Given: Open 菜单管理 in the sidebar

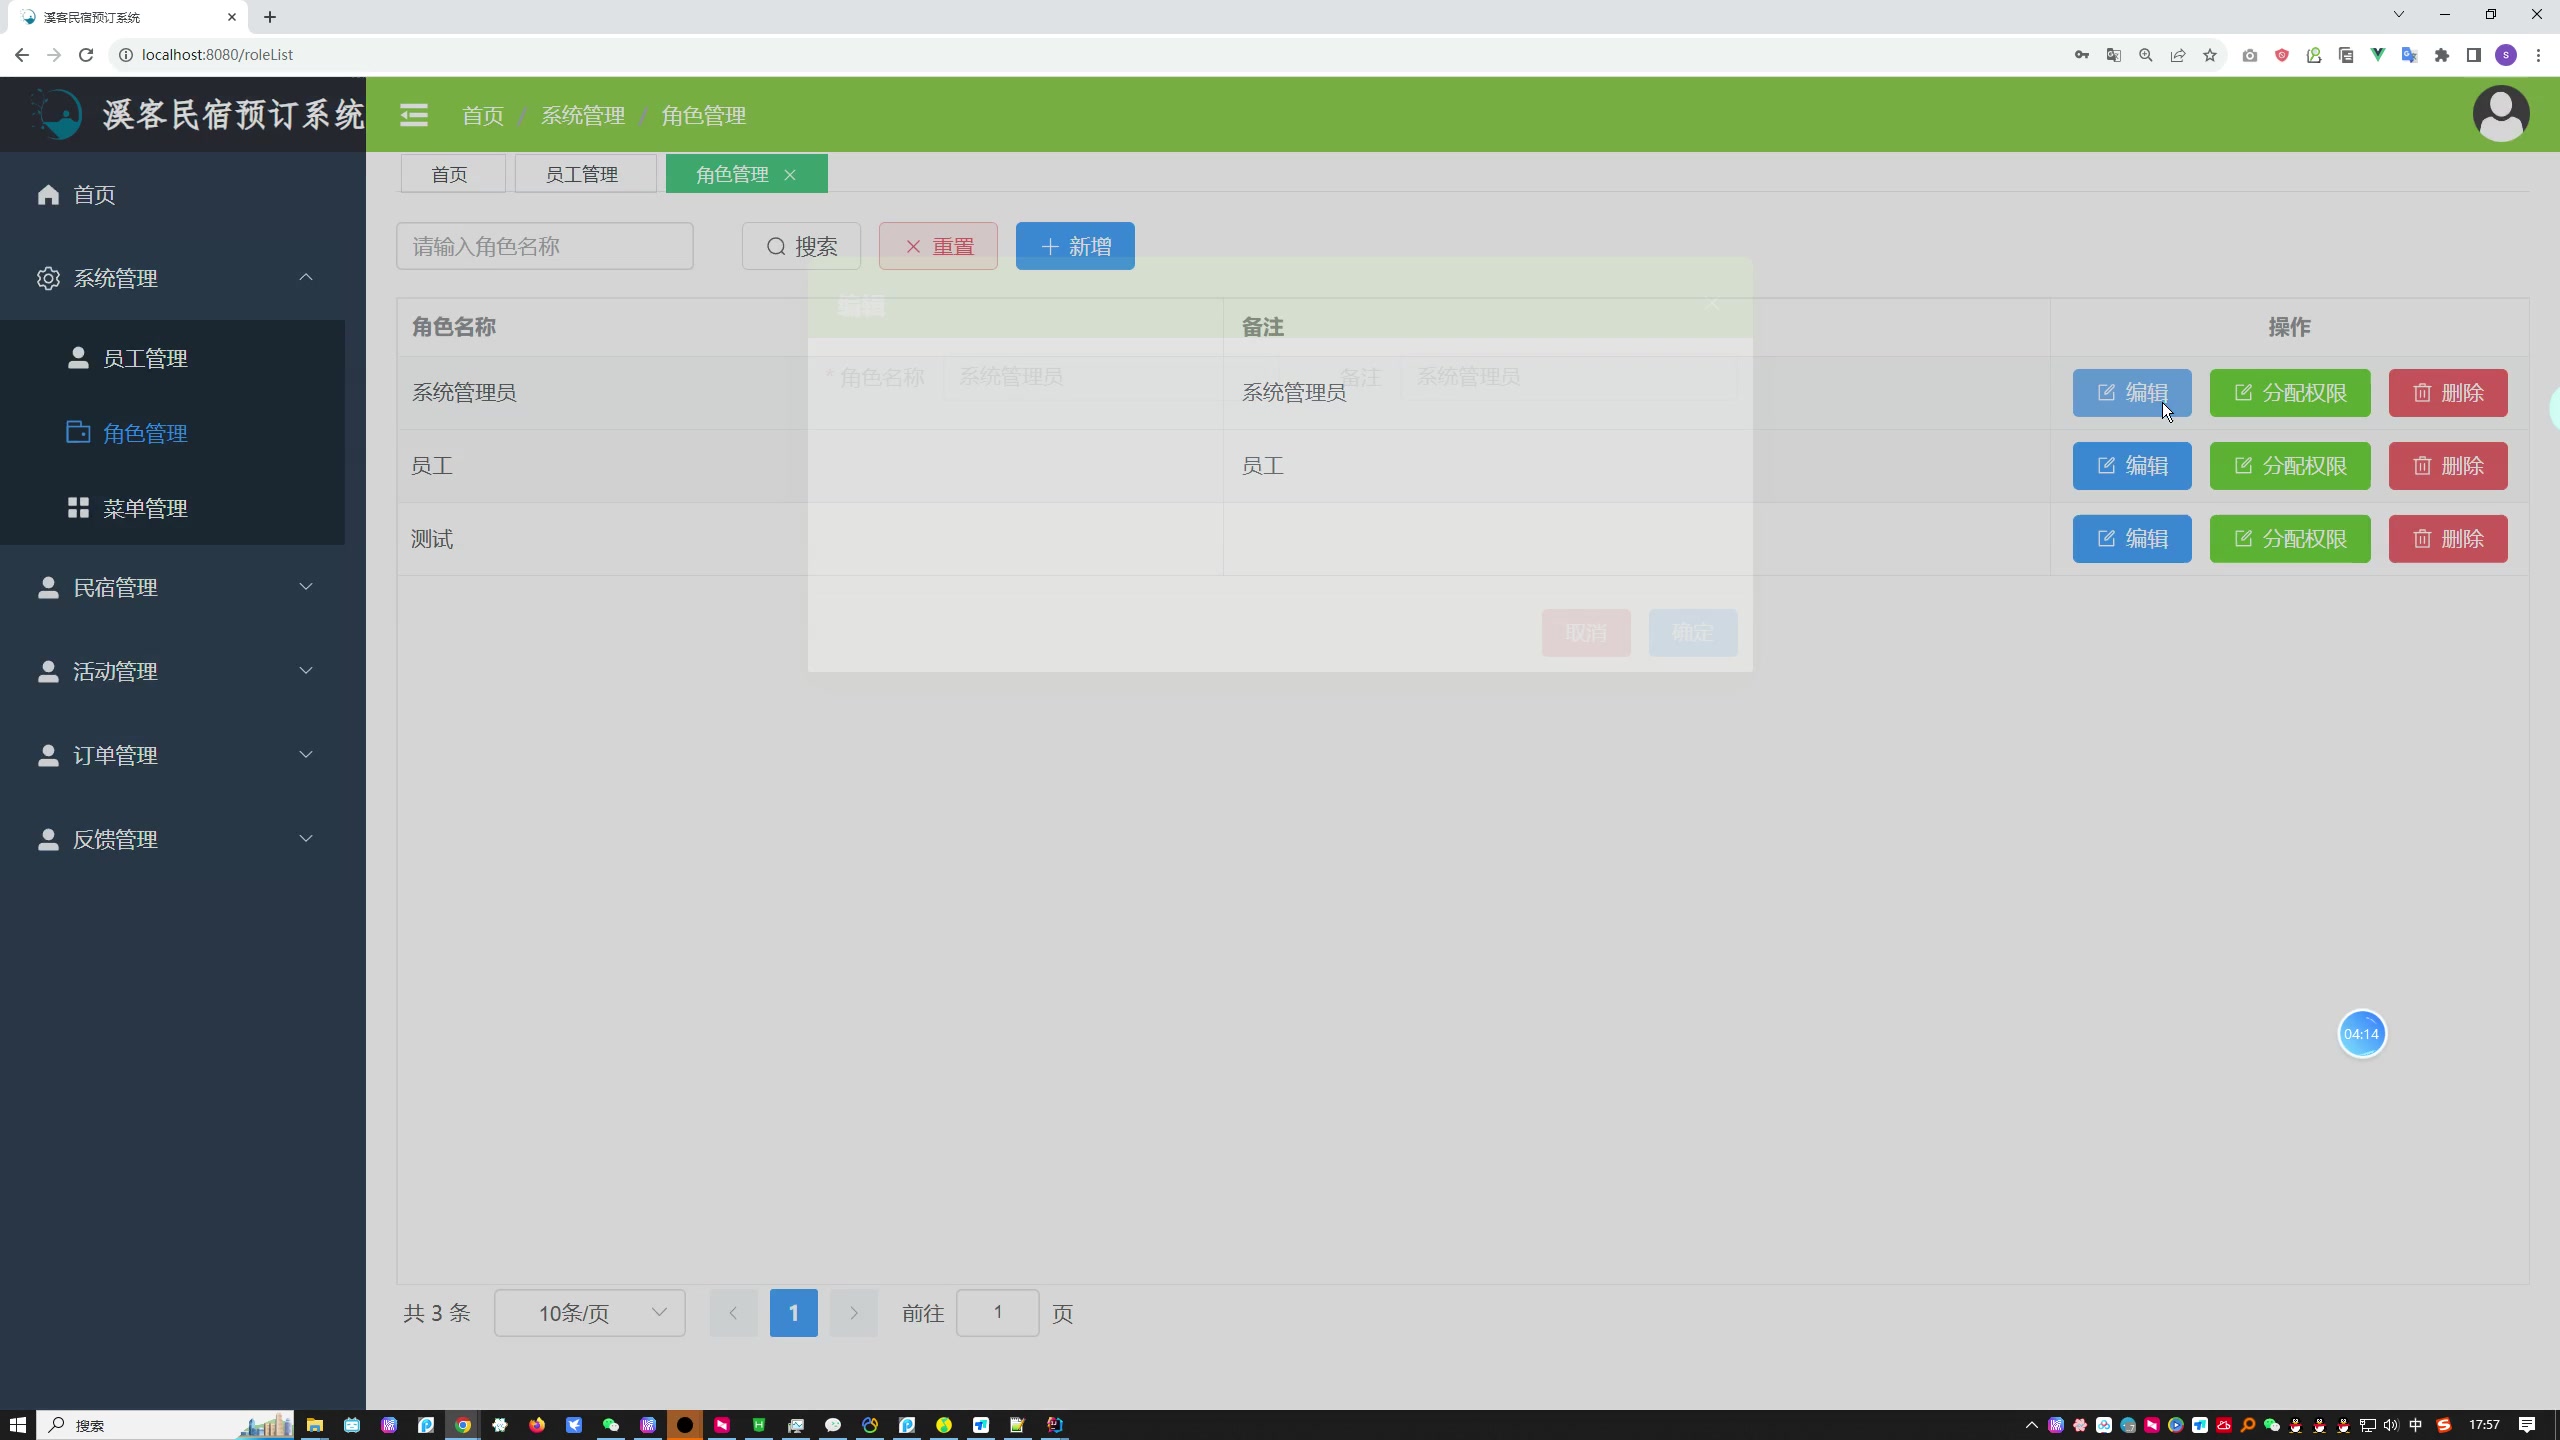Looking at the screenshot, I should [172, 508].
